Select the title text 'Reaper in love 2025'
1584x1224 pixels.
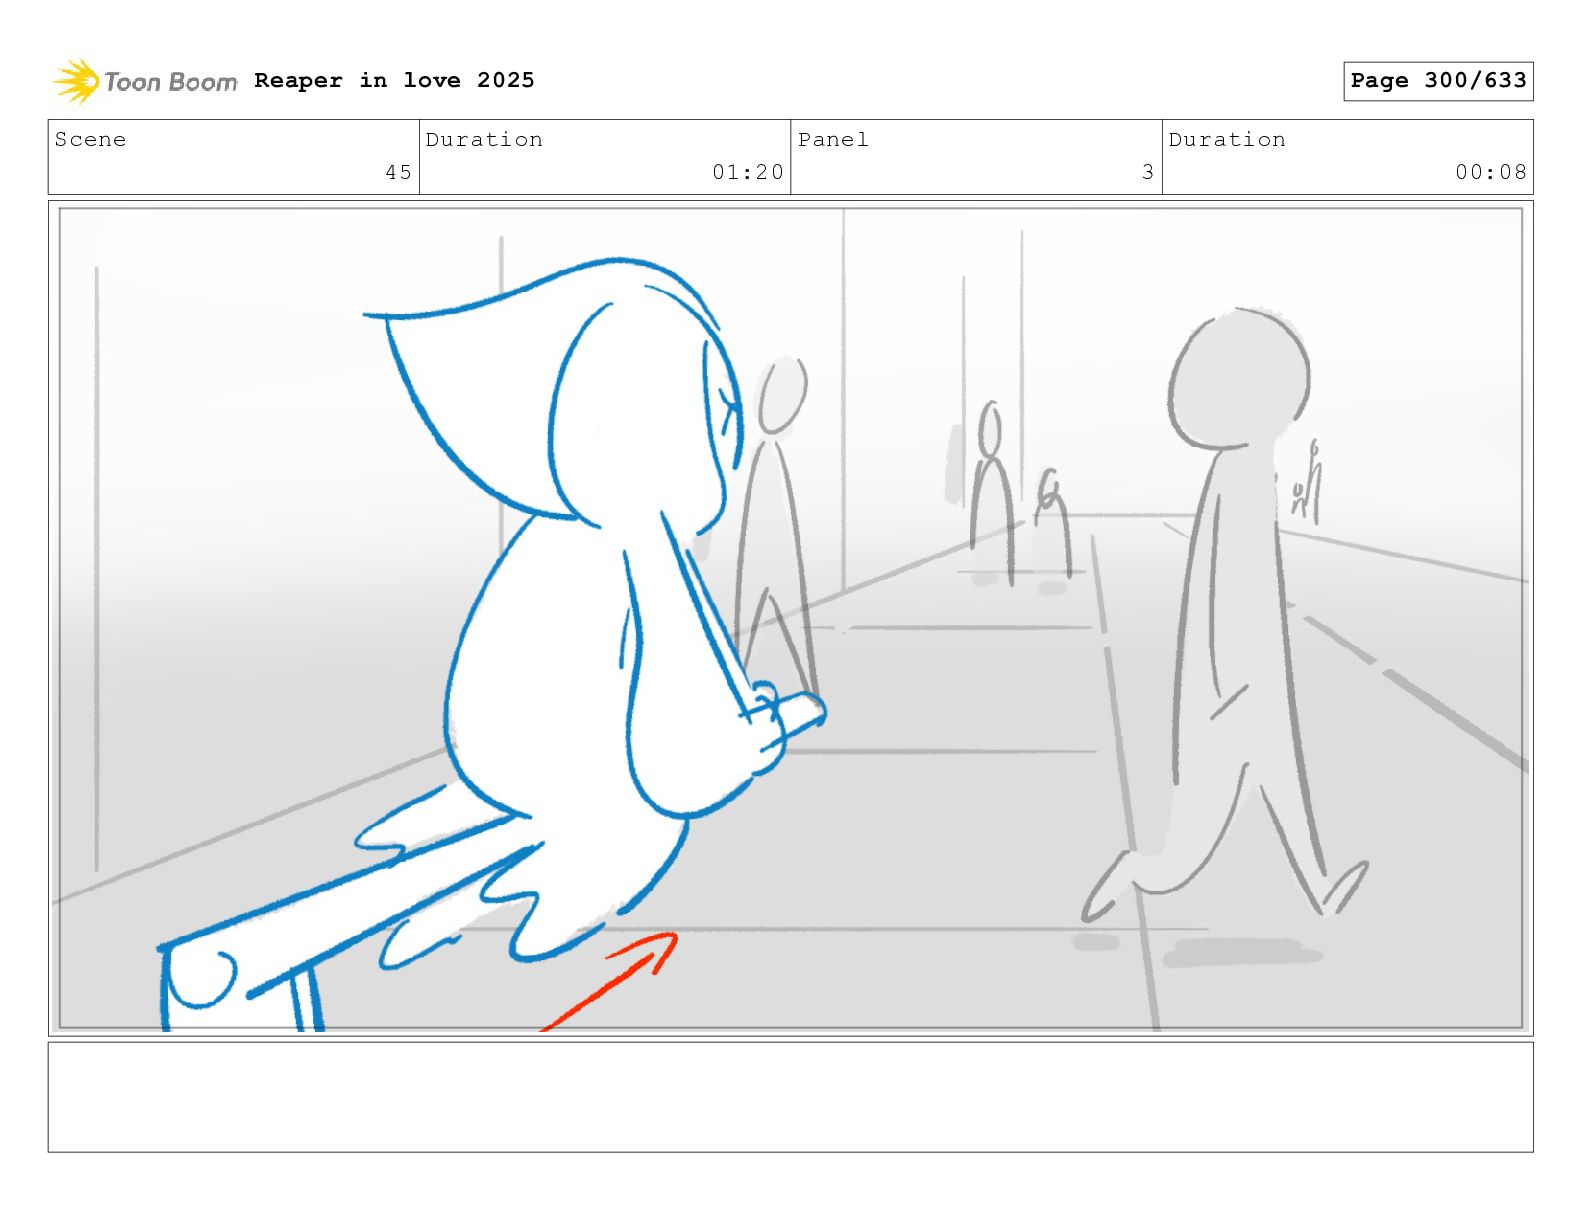[394, 80]
